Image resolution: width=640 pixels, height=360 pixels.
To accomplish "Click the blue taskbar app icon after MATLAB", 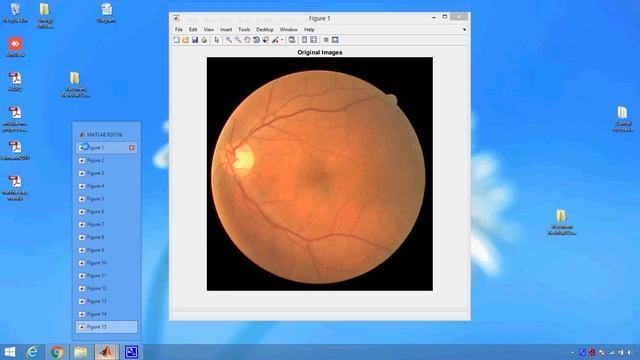I will 131,352.
